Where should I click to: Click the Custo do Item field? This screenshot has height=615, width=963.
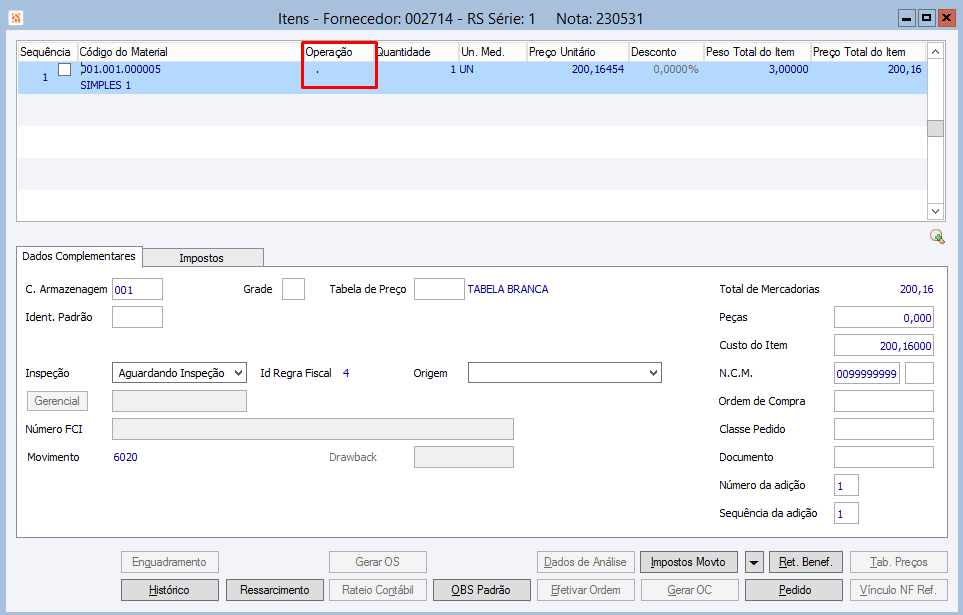(x=884, y=345)
